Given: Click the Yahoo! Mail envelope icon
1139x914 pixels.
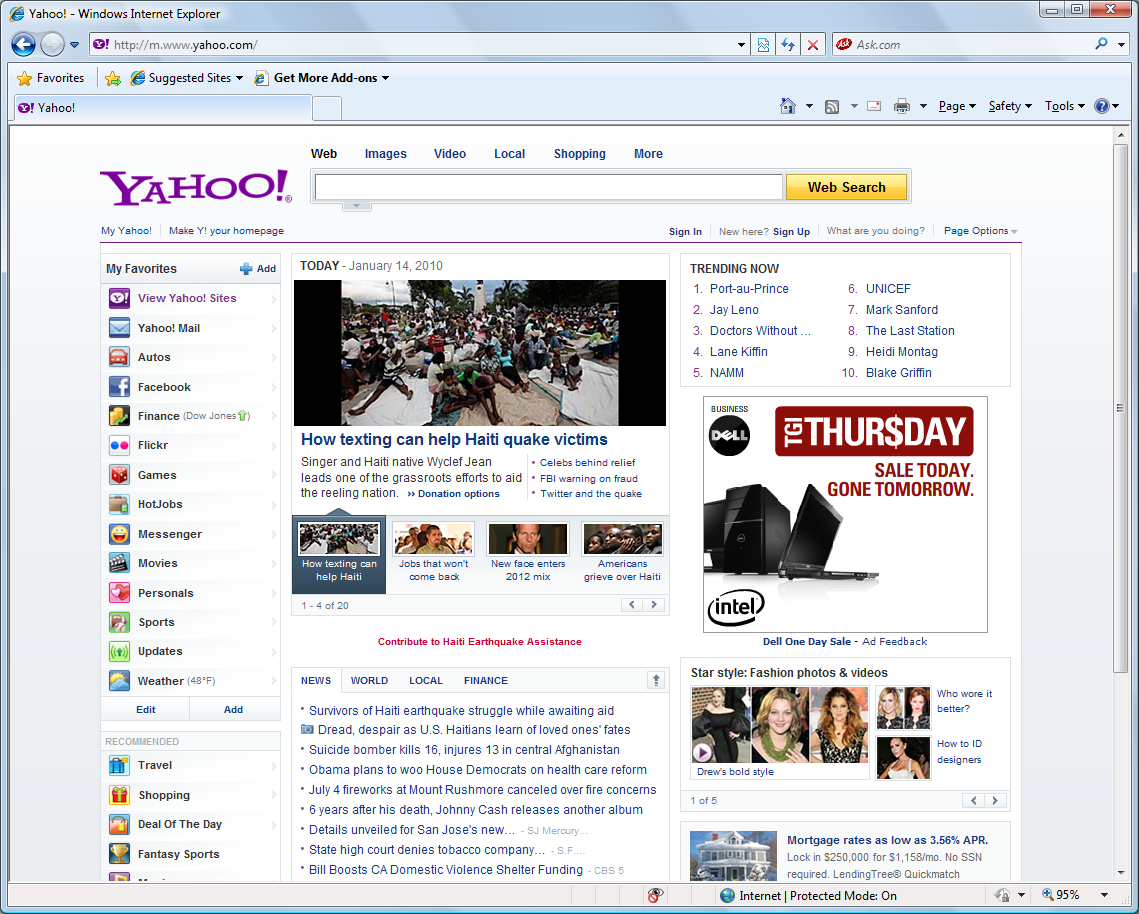Looking at the screenshot, I should pos(119,328).
